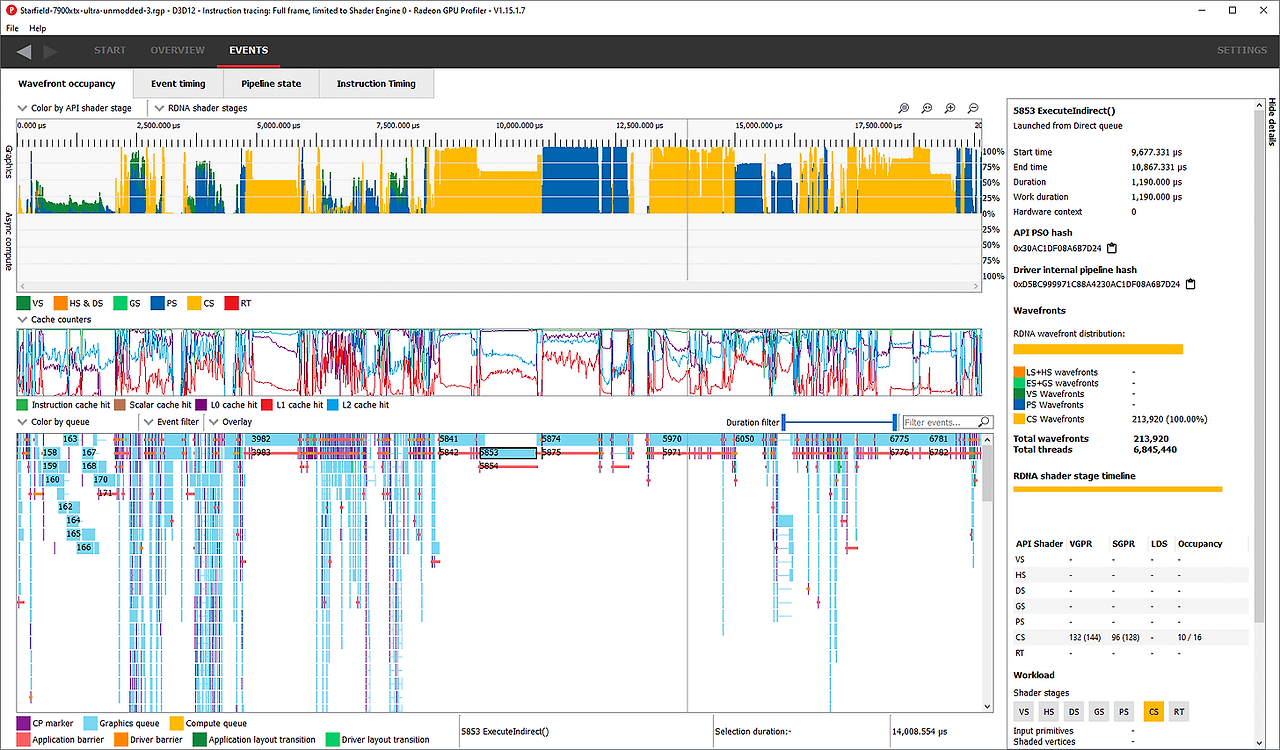Click the blue L2 cache hit legend swatch

tap(333, 405)
